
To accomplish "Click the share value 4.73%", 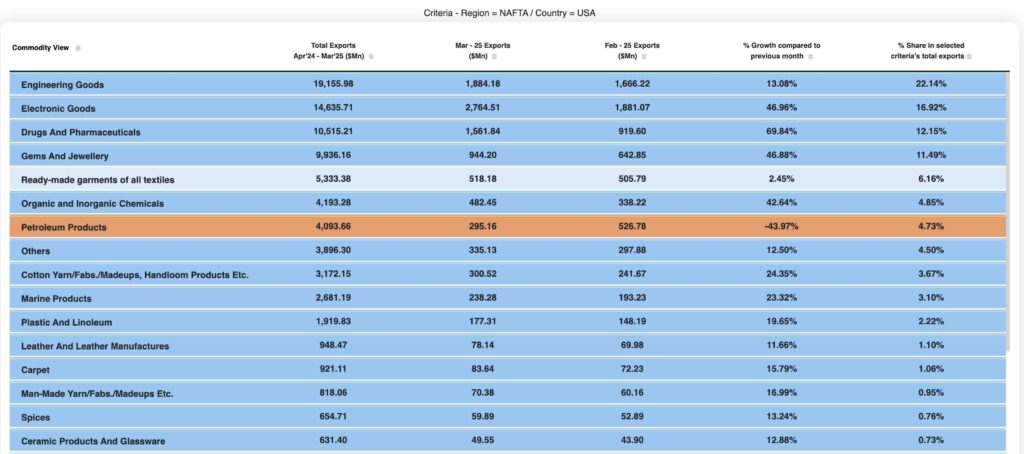I will tap(931, 227).
